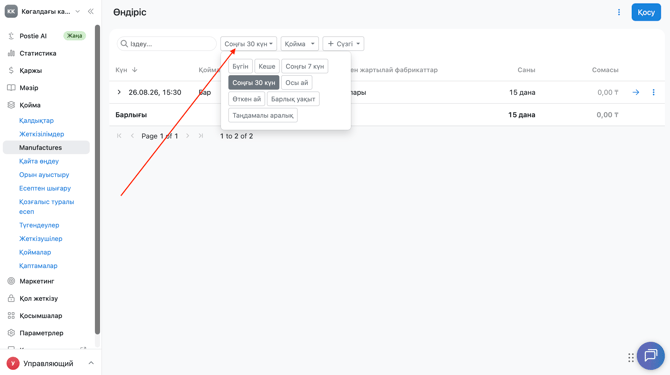Viewport: 670px width, 375px height.
Task: Open row details arrow icon
Action: [636, 92]
